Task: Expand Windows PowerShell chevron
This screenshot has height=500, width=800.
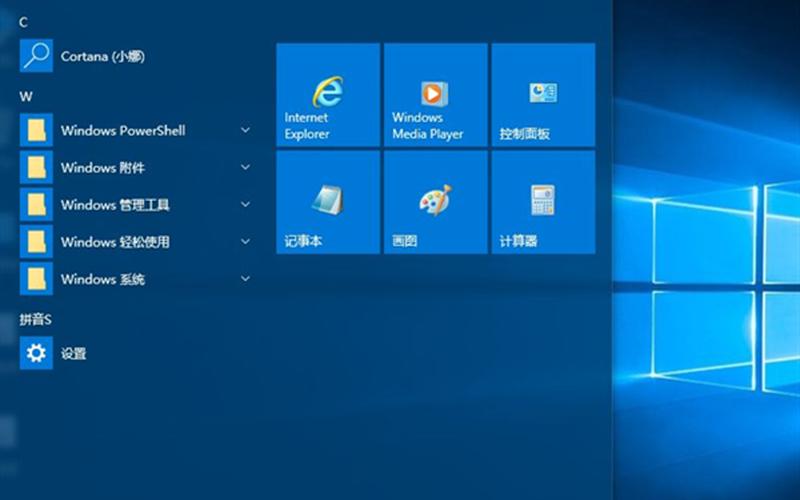Action: tap(245, 130)
